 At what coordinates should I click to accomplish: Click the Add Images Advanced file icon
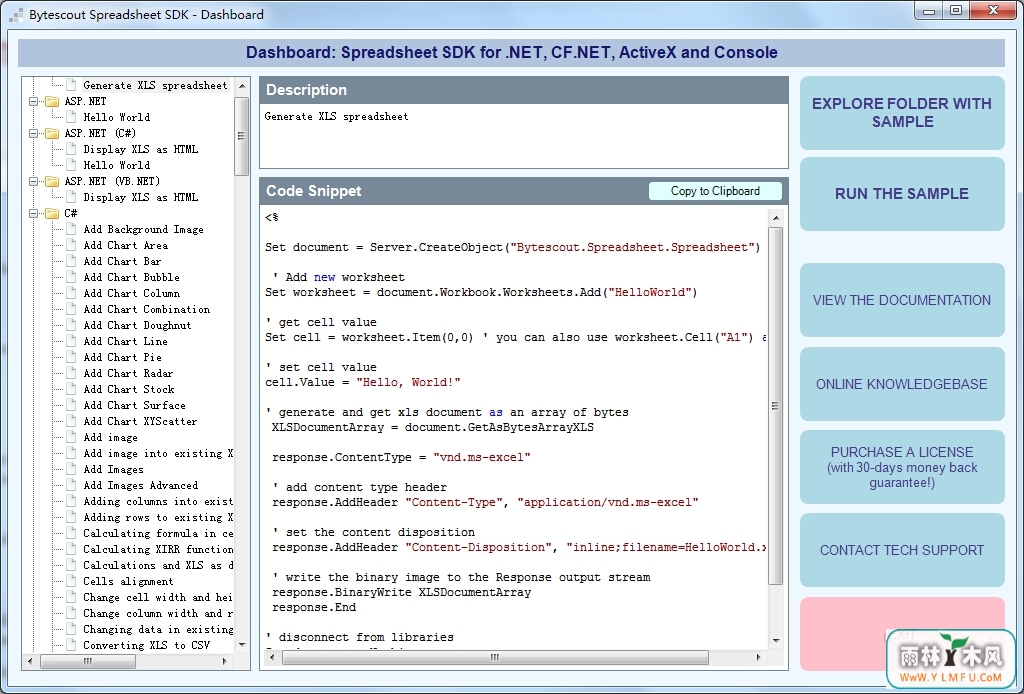tap(71, 485)
